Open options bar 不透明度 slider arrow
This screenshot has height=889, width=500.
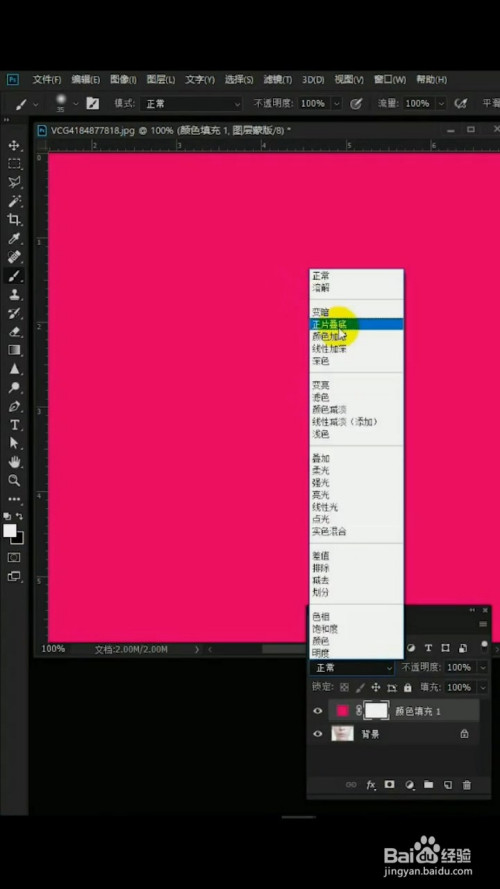coord(337,104)
